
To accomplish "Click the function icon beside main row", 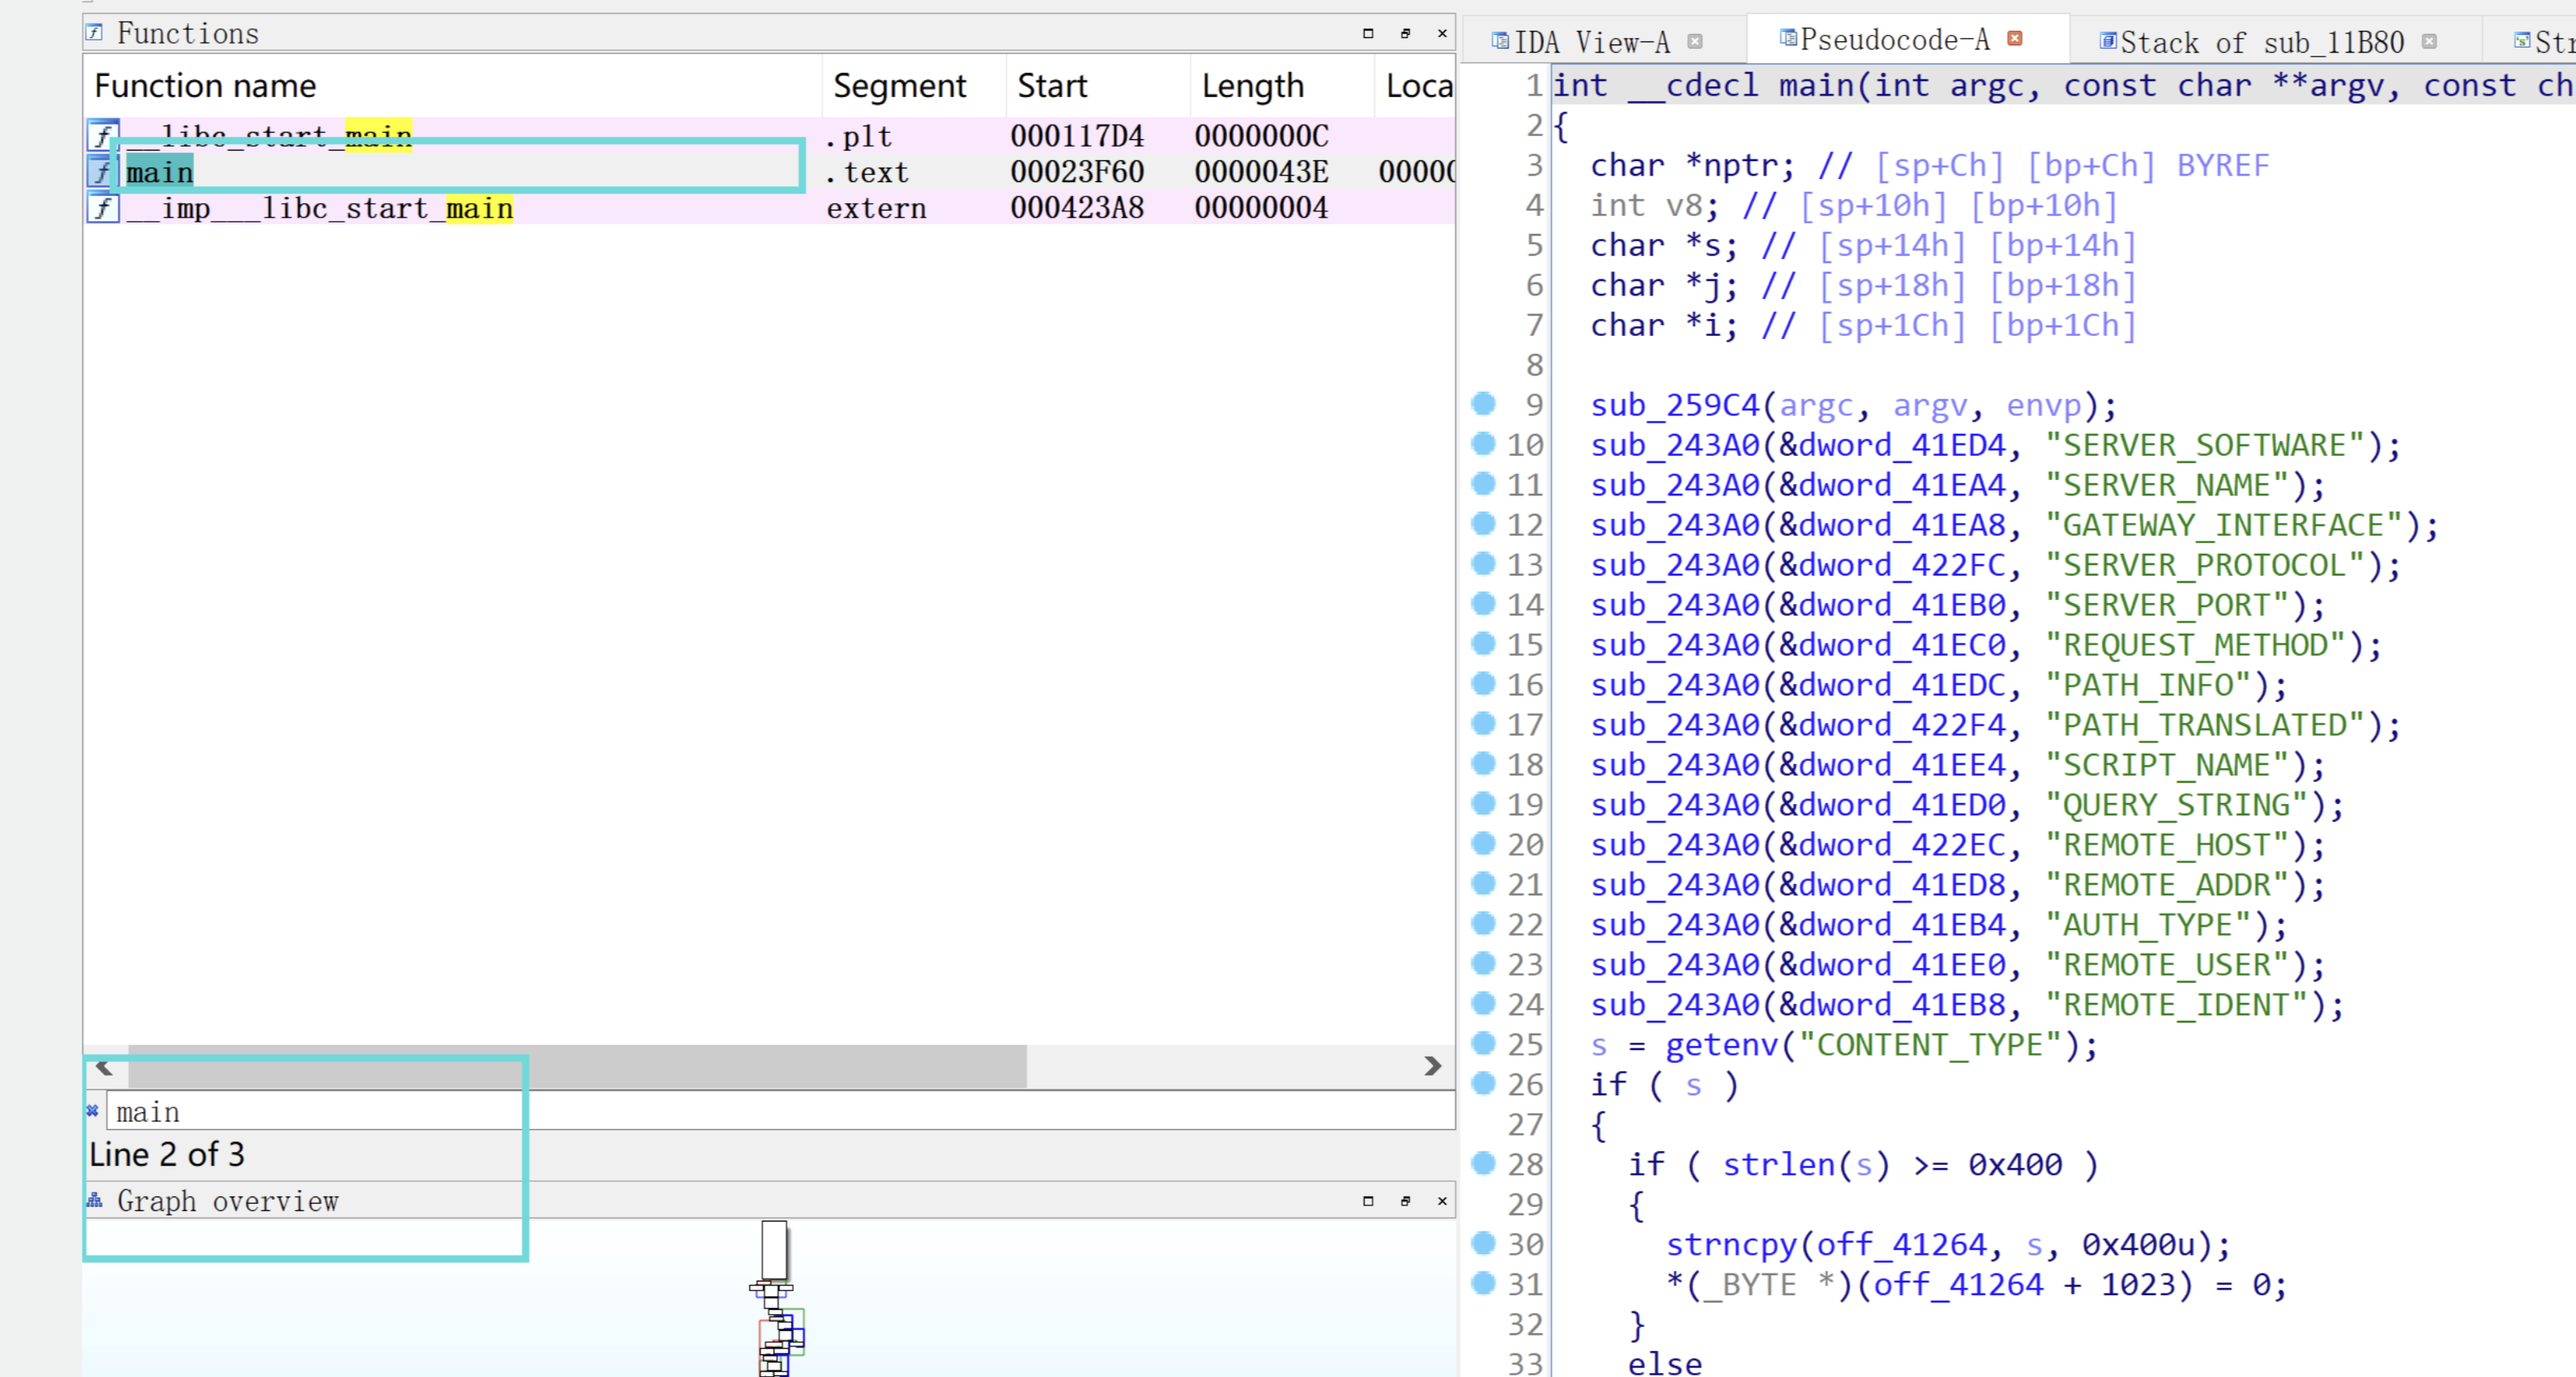I will click(x=103, y=172).
